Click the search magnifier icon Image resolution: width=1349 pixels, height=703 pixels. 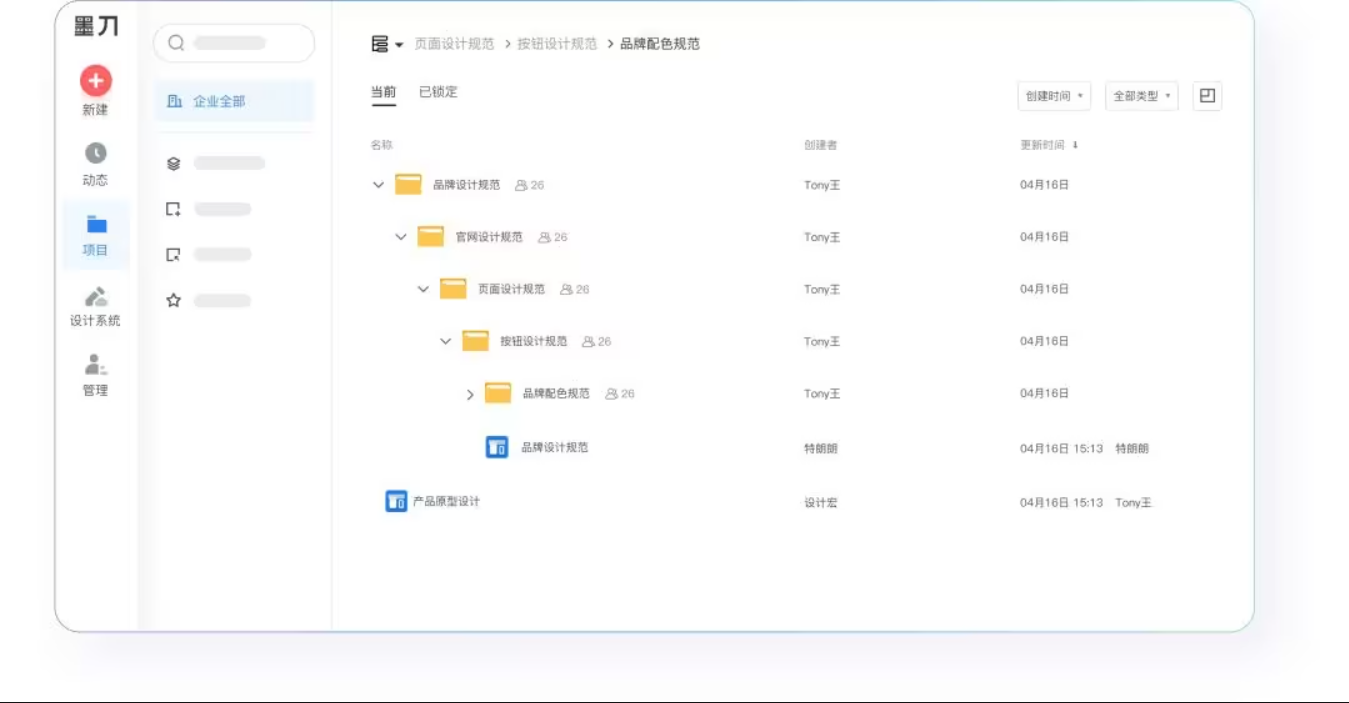(176, 43)
